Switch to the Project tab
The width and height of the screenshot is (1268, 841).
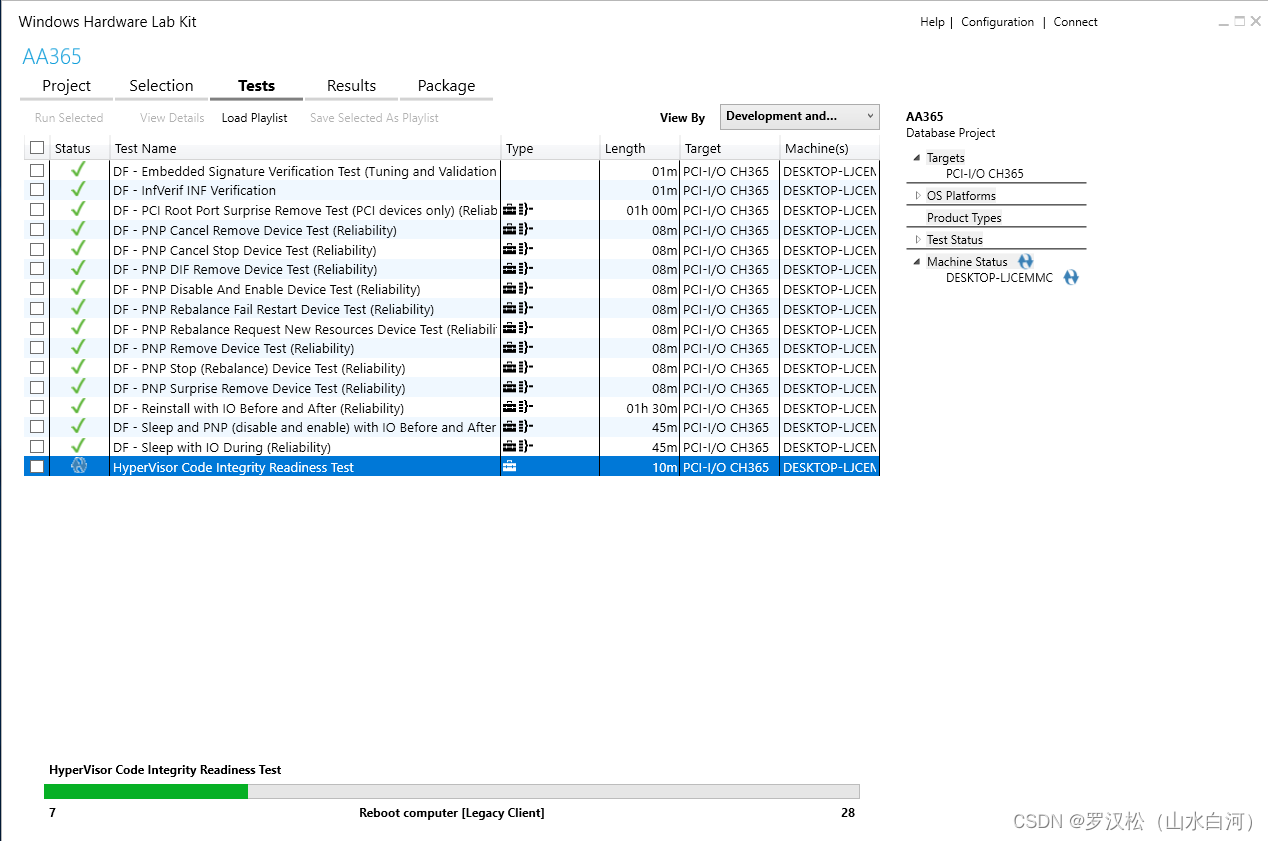click(x=67, y=86)
